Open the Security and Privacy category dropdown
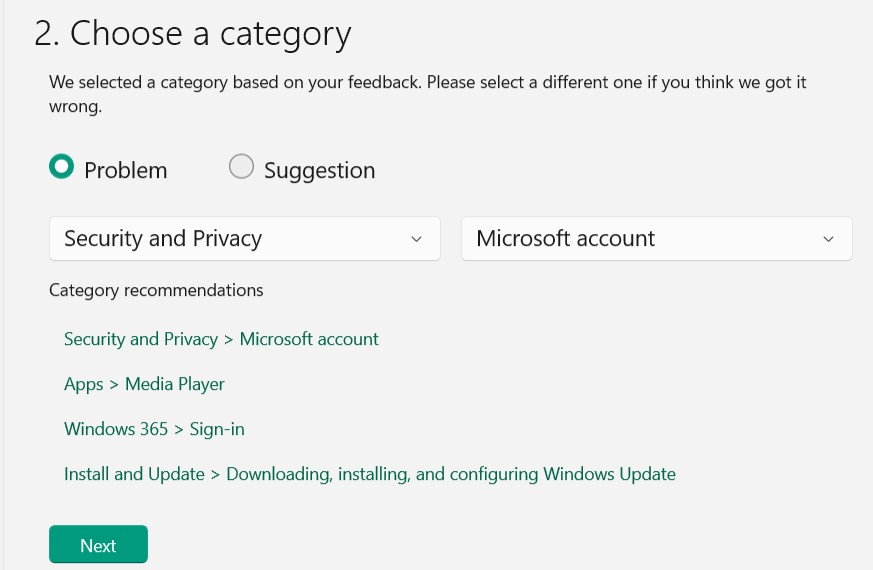Viewport: 873px width, 570px height. [x=244, y=239]
